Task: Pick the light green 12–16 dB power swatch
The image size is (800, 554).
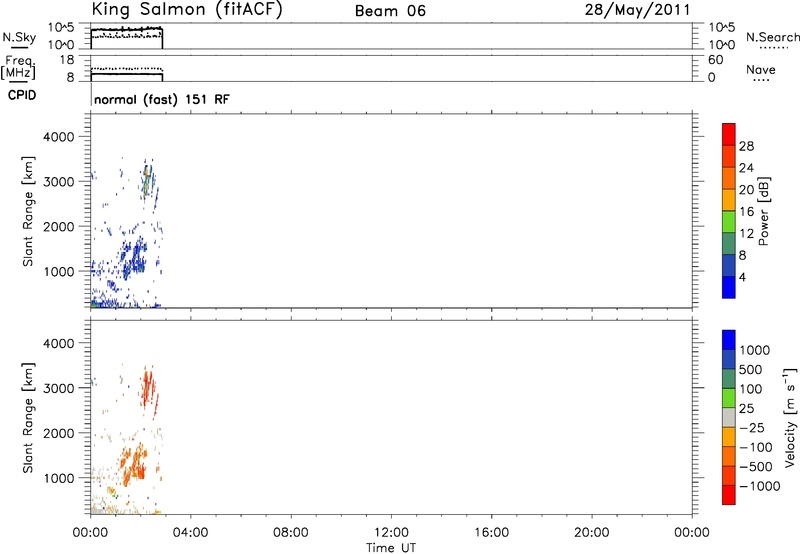Action: [x=729, y=221]
